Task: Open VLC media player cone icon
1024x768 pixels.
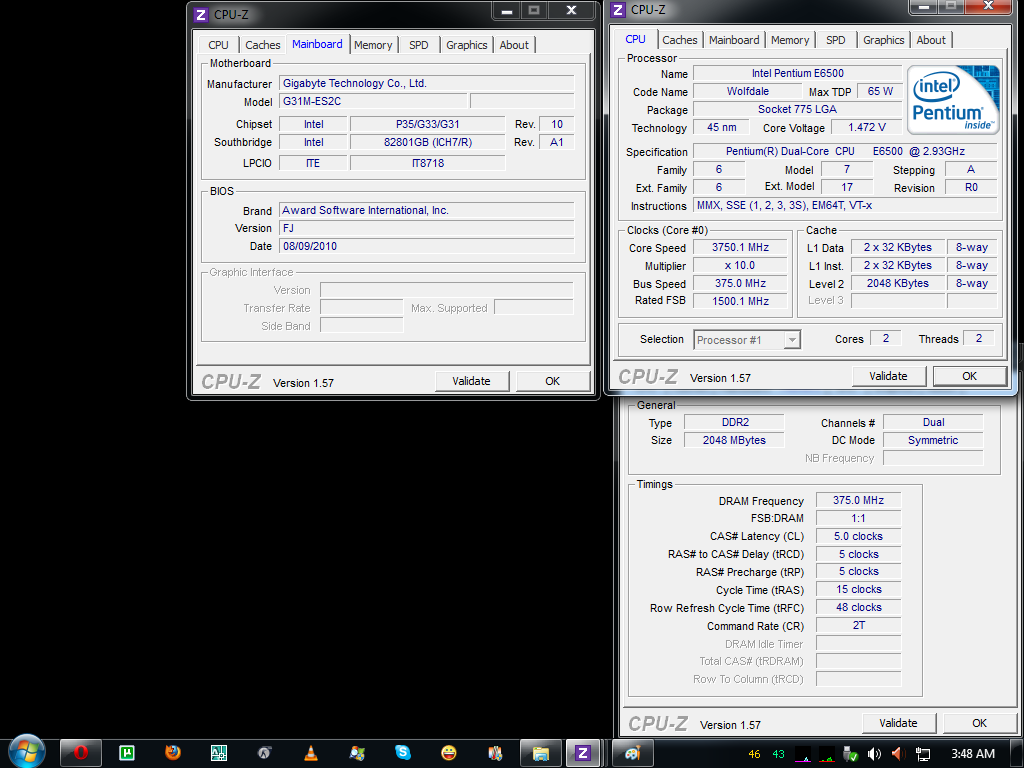Action: 311,753
